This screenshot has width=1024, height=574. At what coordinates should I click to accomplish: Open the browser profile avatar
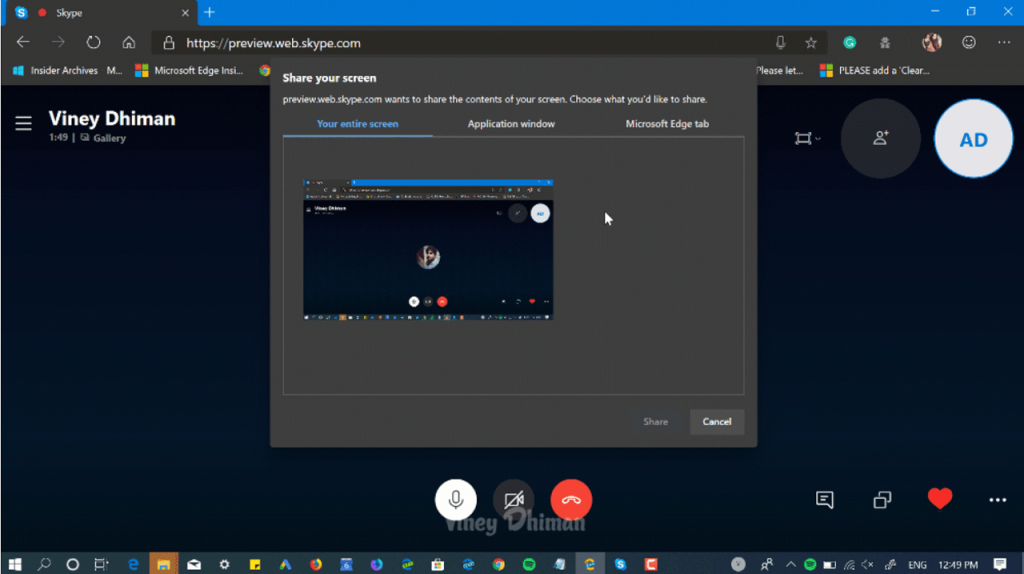[932, 42]
